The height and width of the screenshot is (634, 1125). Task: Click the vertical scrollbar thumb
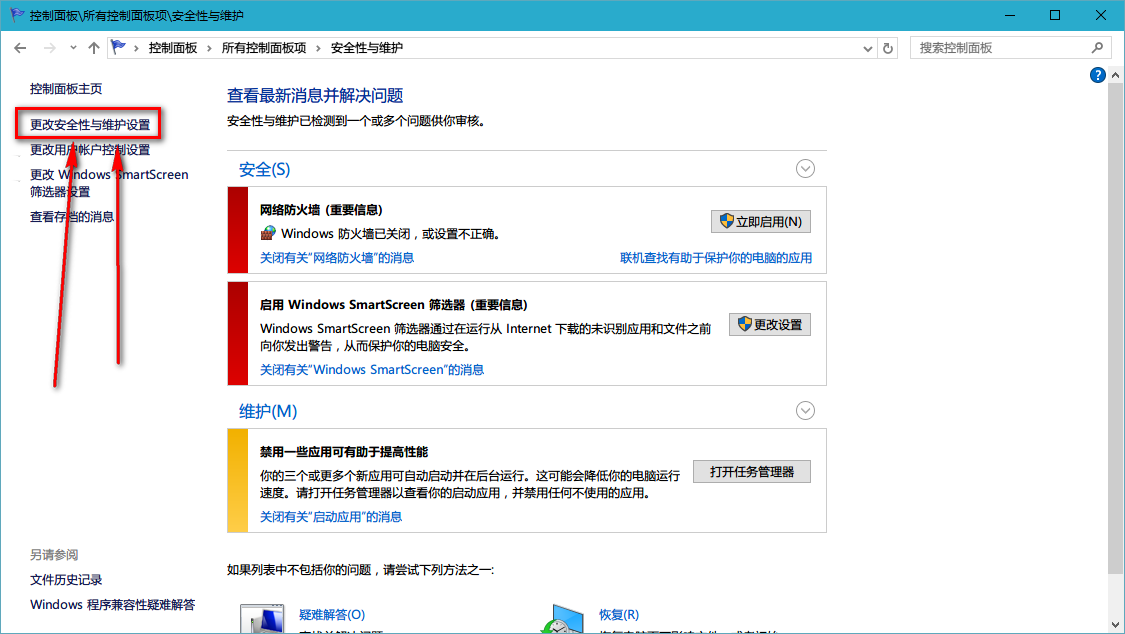1115,328
